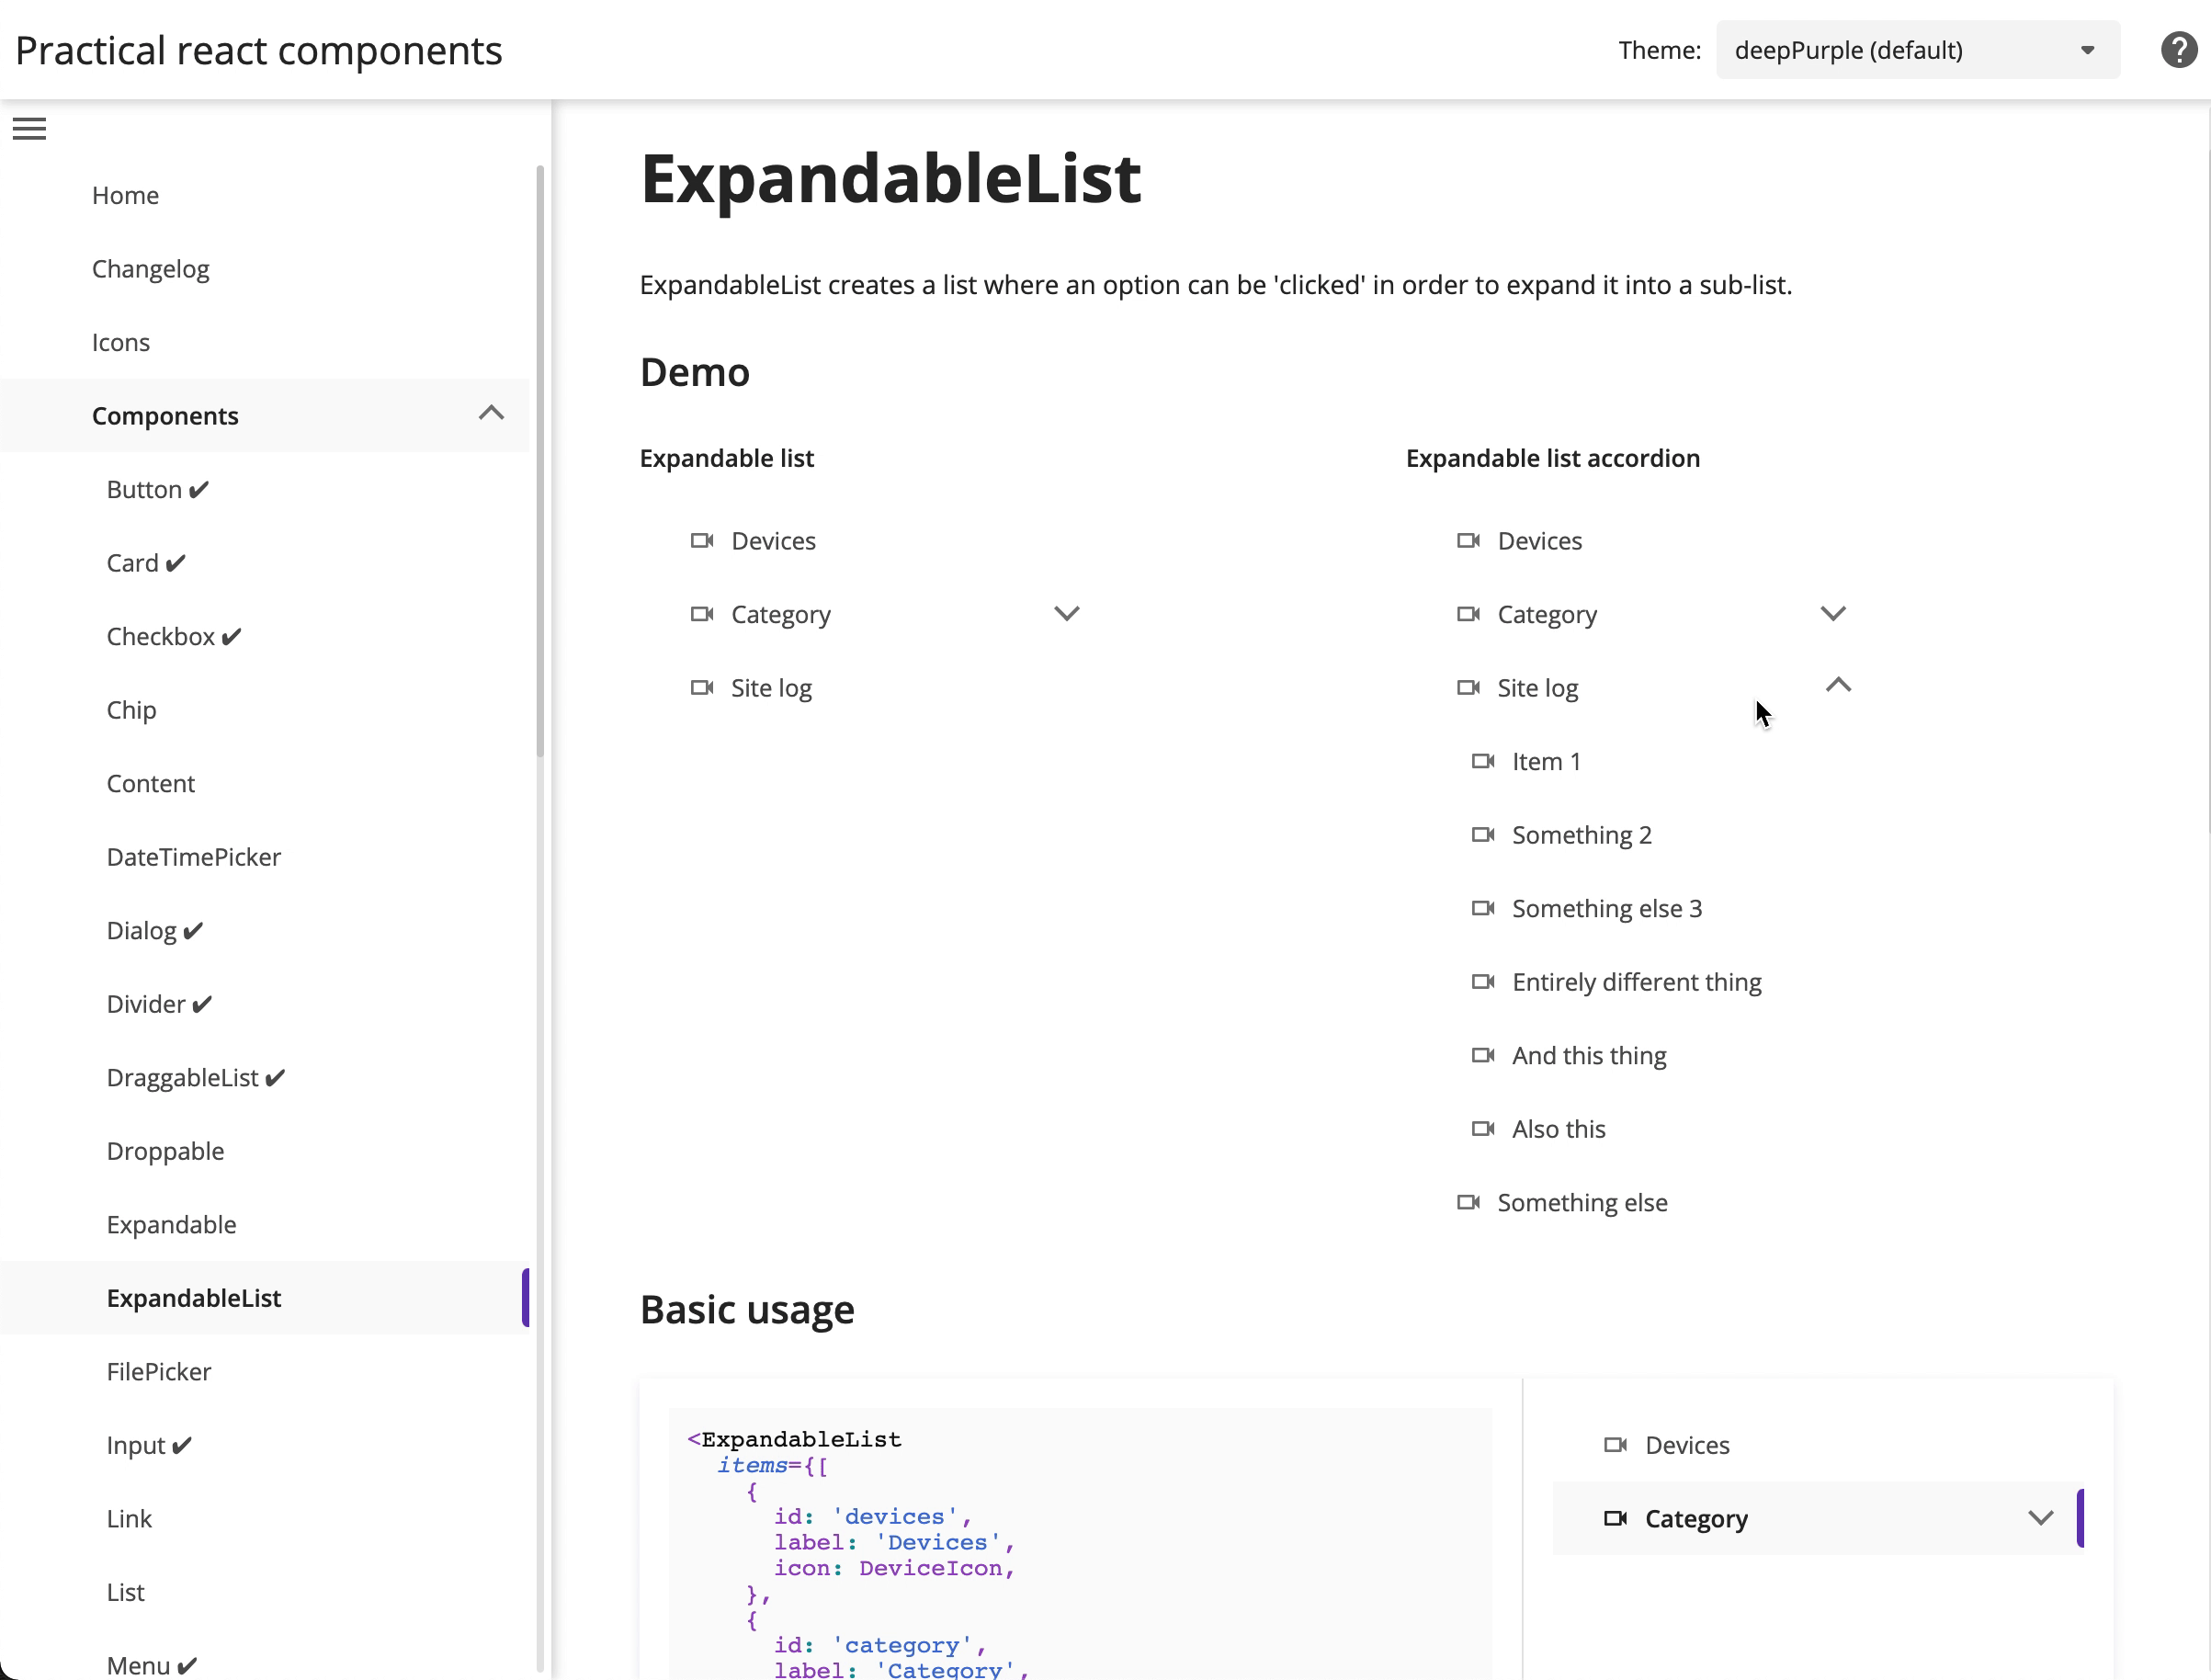Screen dimensions: 2211x1680
Task: Click camera icon beside Item 1
Action: 1482,762
